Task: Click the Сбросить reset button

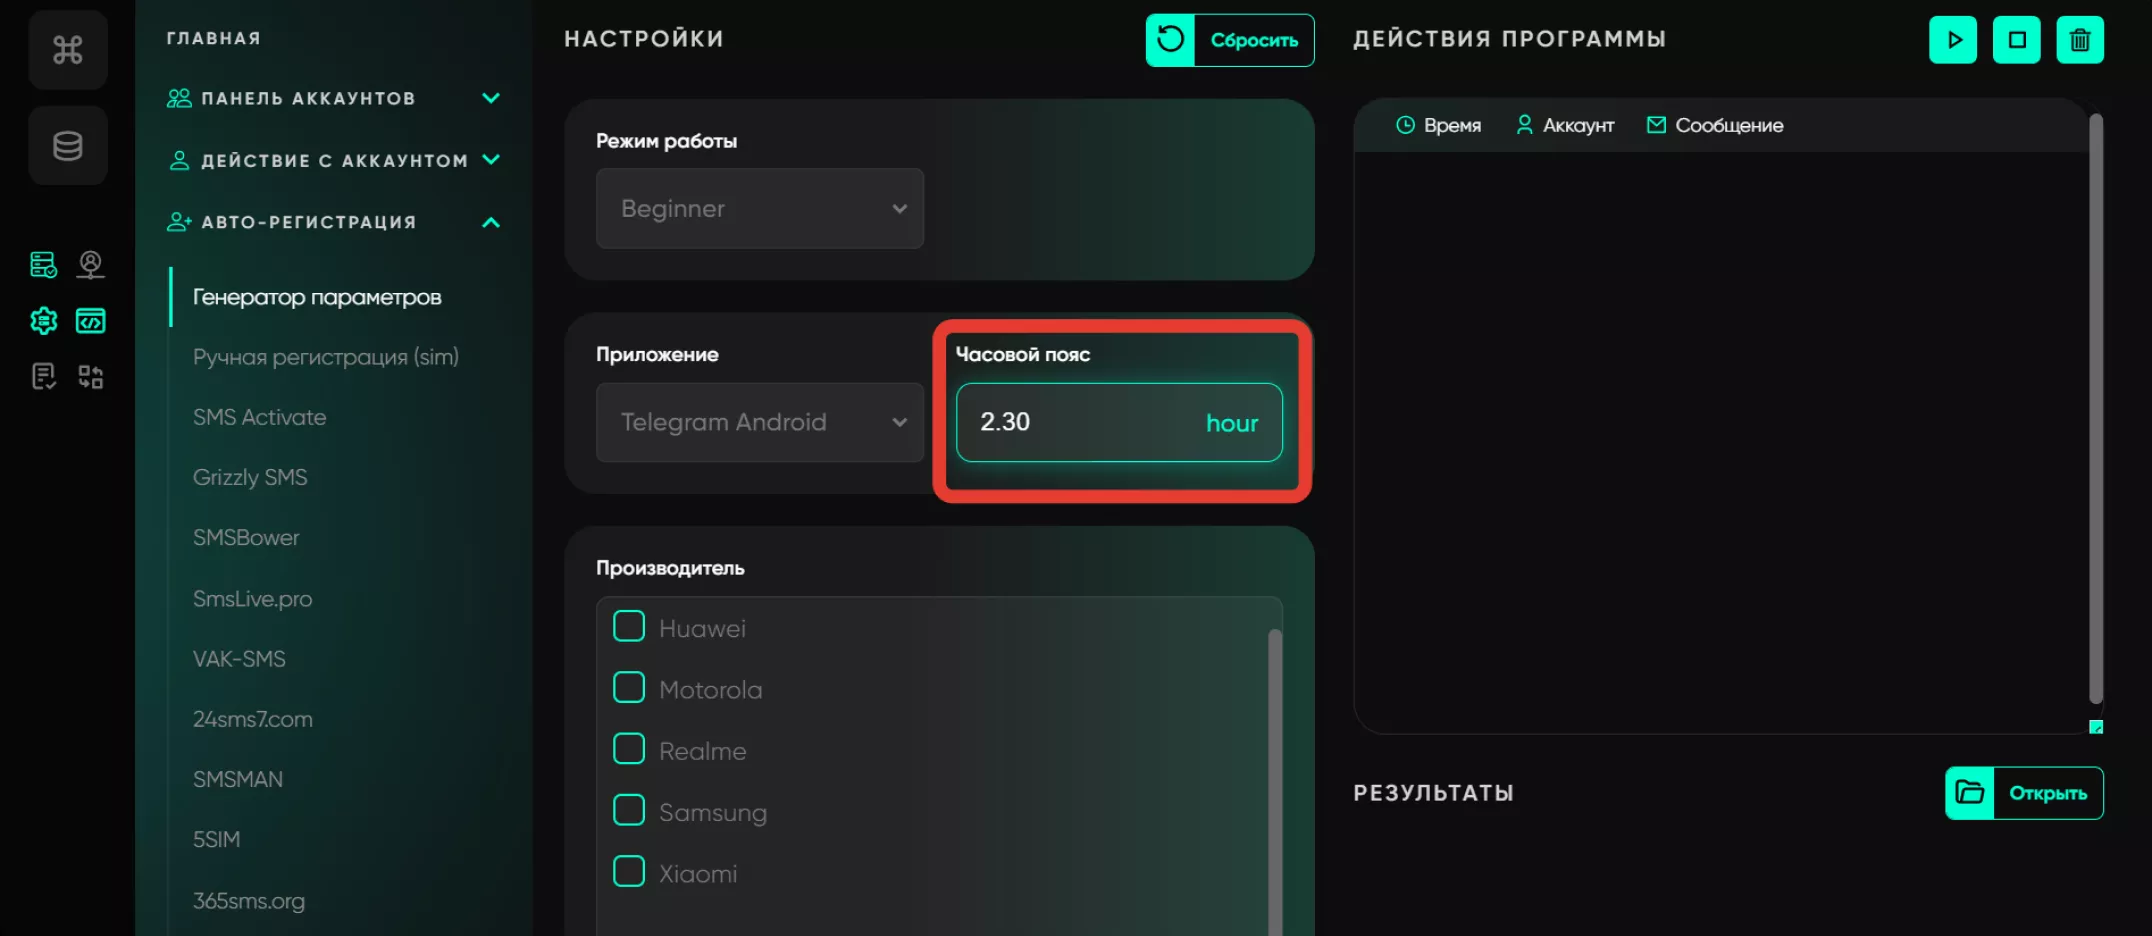Action: [1230, 40]
